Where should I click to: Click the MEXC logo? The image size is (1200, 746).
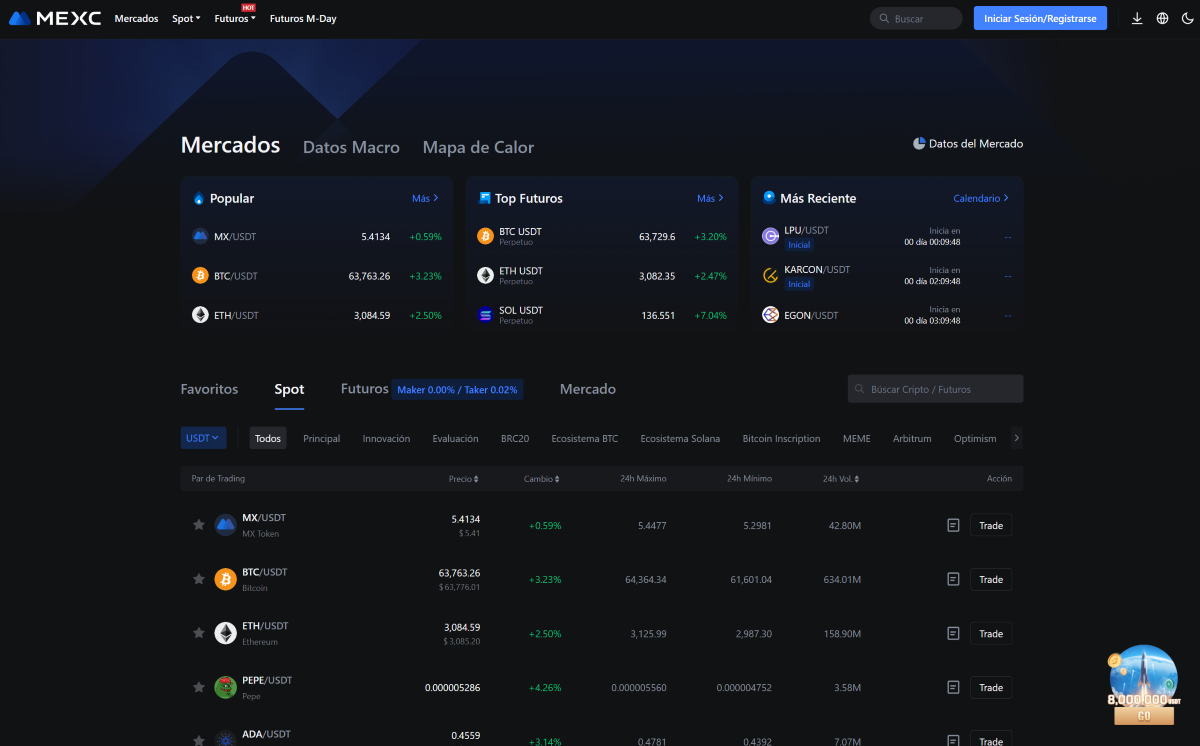click(55, 18)
